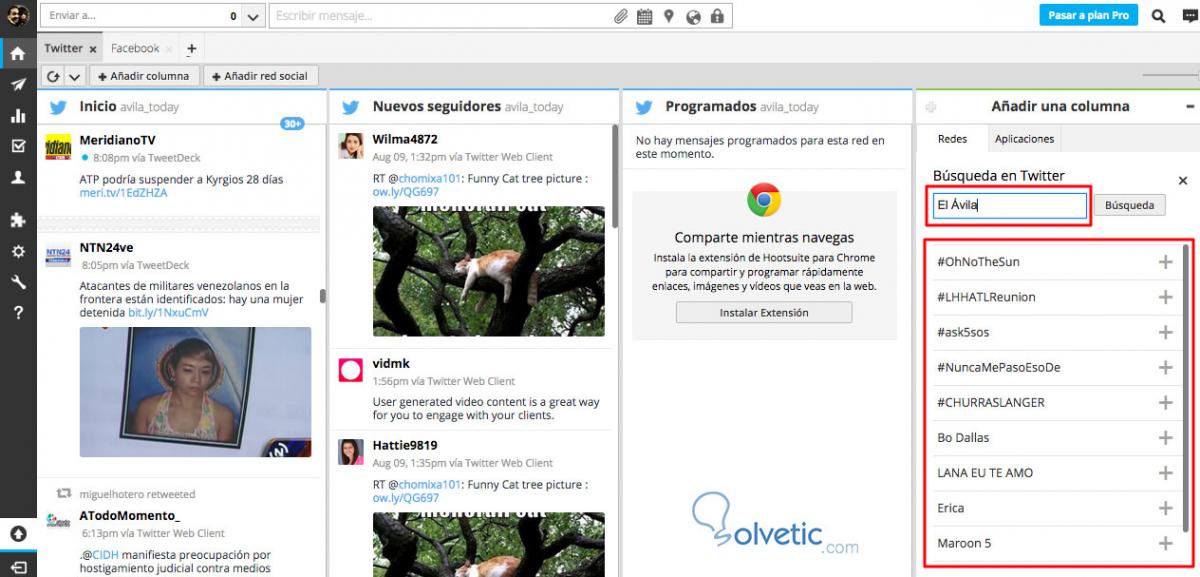Click Pasar a plan Pro button
This screenshot has height=577, width=1200.
1089,16
